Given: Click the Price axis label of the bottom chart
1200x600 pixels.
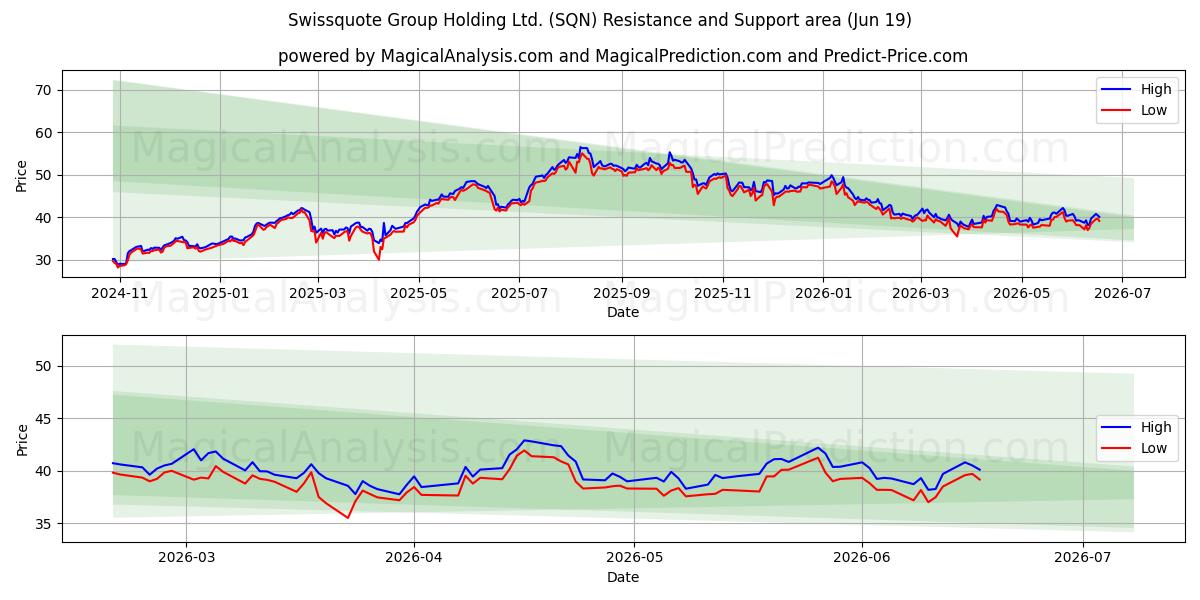Looking at the screenshot, I should (22, 439).
